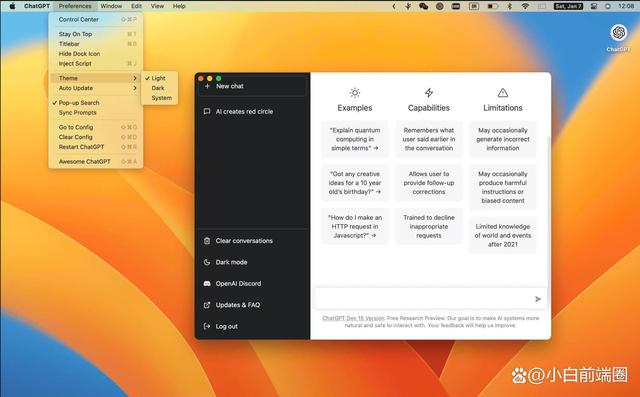
Task: Click the chat bubble icon for AI creates red circle
Action: pos(207,111)
